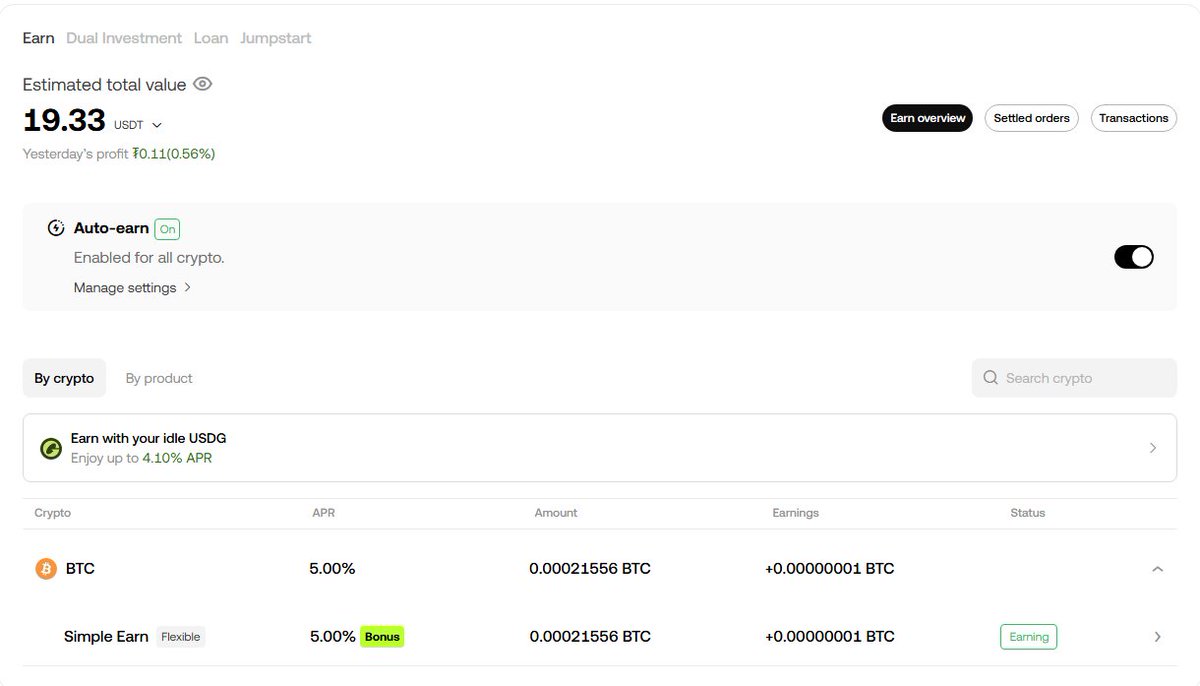Open Settled orders
Screen dimensions: 1200x686
tap(1031, 118)
